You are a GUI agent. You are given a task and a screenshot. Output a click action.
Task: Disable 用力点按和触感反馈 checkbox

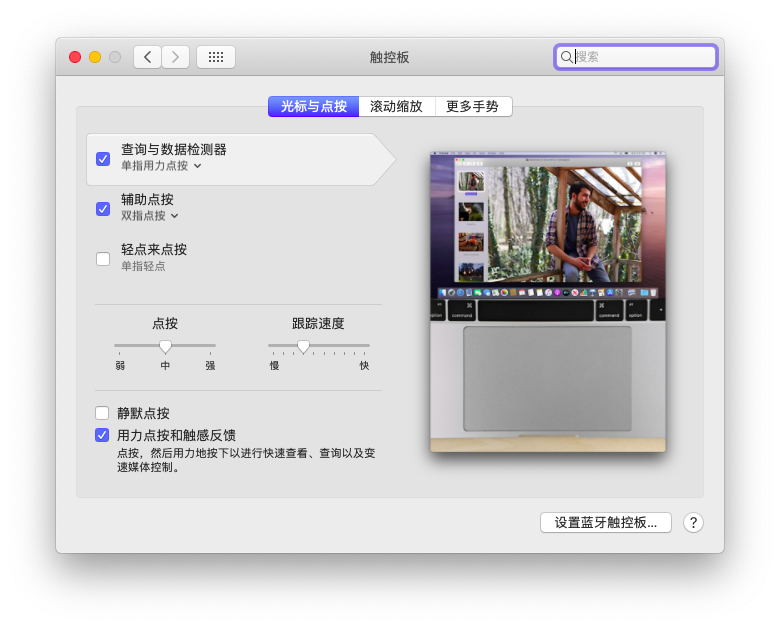[x=102, y=435]
